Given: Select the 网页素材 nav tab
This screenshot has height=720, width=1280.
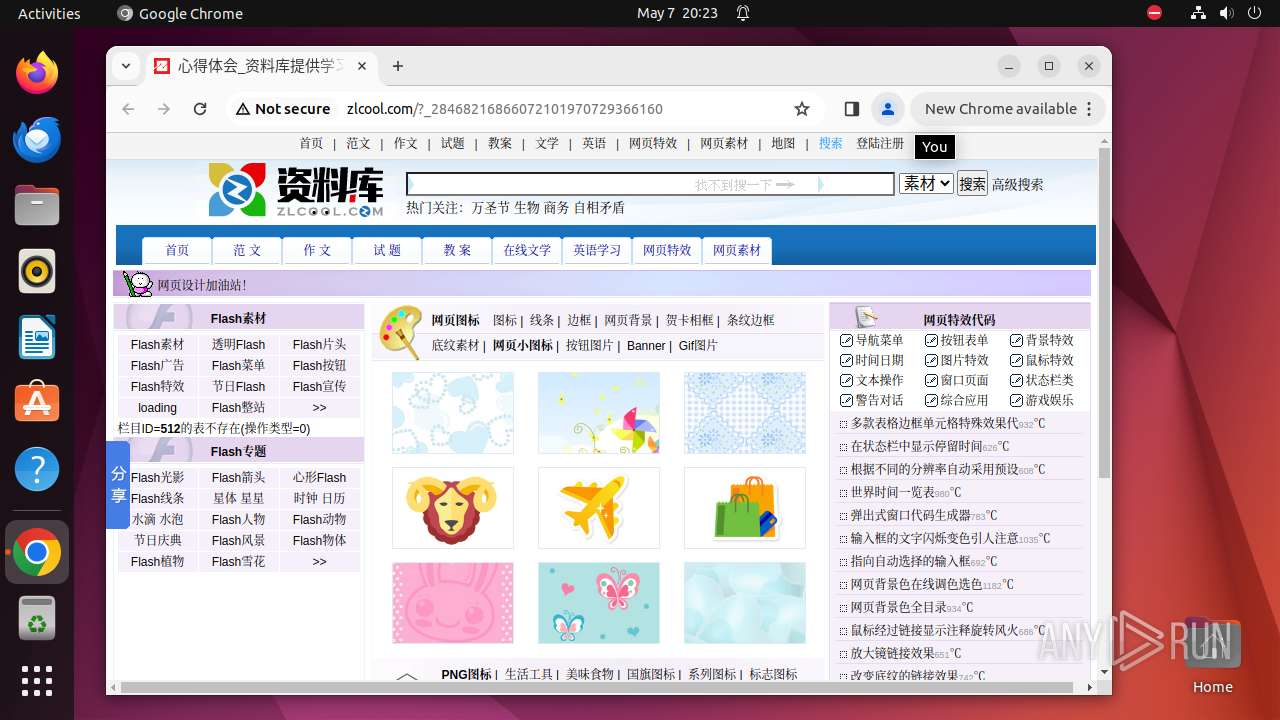Looking at the screenshot, I should point(737,250).
